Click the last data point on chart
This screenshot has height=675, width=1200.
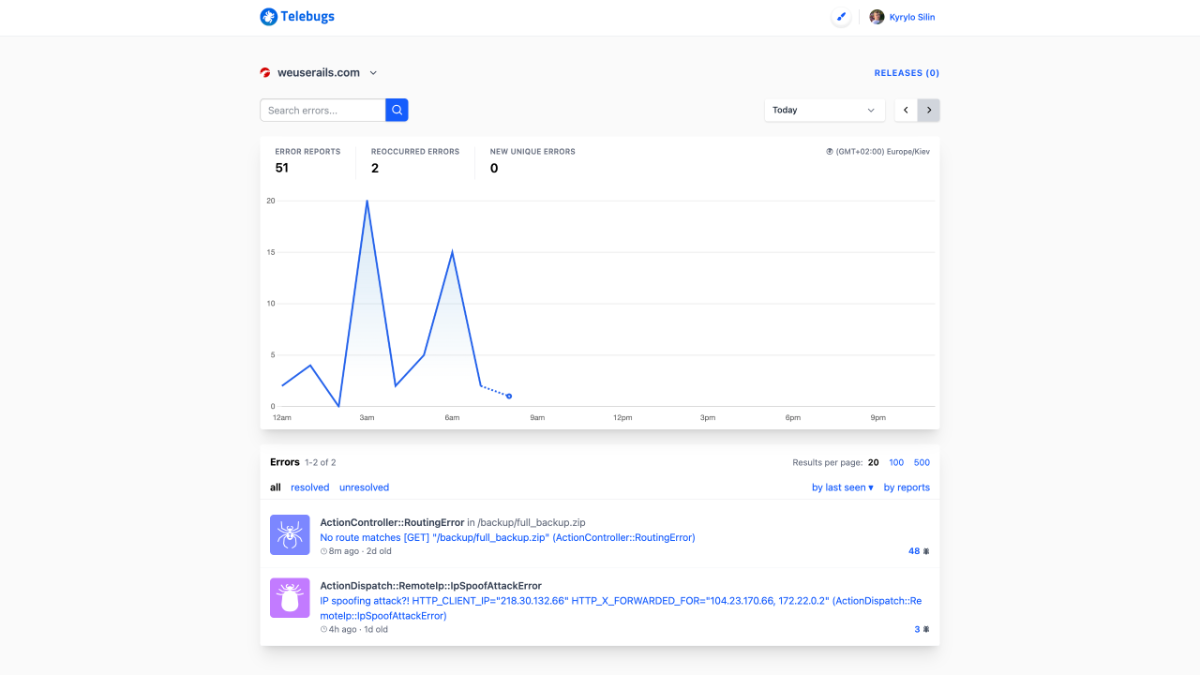pos(509,396)
